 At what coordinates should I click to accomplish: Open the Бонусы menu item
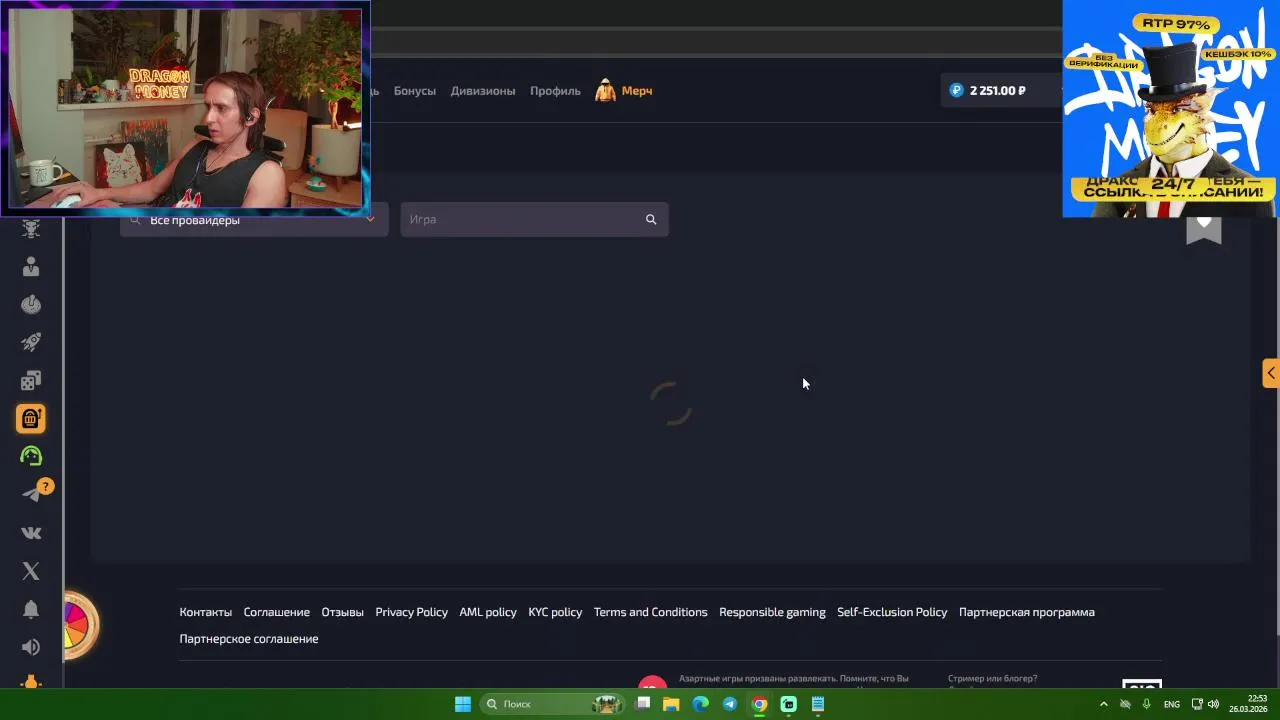point(415,90)
